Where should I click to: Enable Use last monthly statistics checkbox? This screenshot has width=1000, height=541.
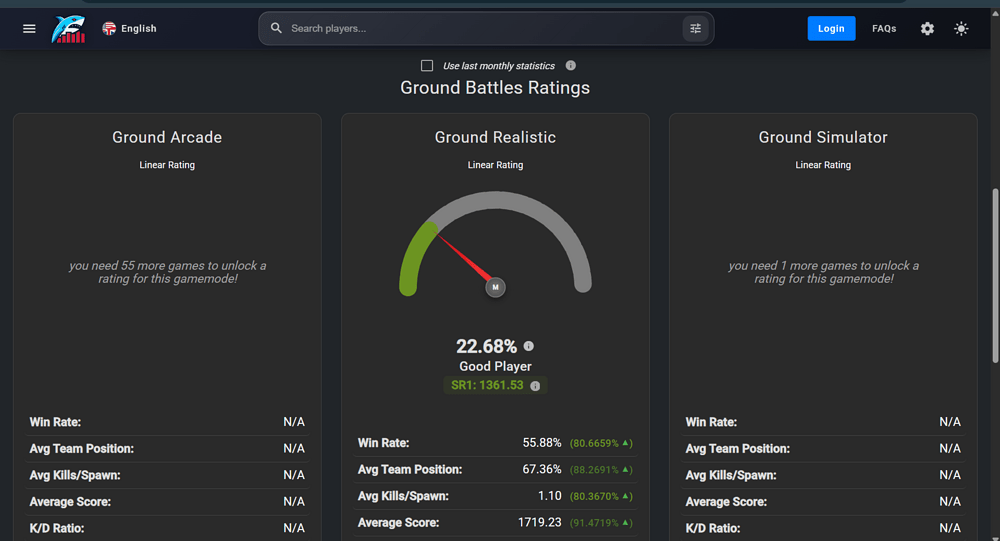tap(427, 66)
